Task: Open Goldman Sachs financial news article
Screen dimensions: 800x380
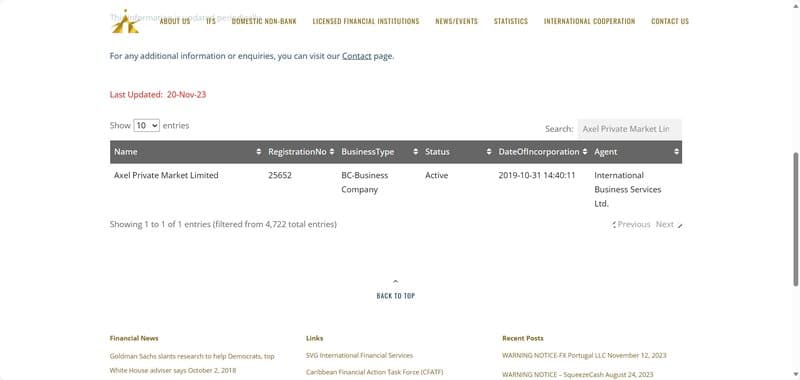Action: pos(192,363)
